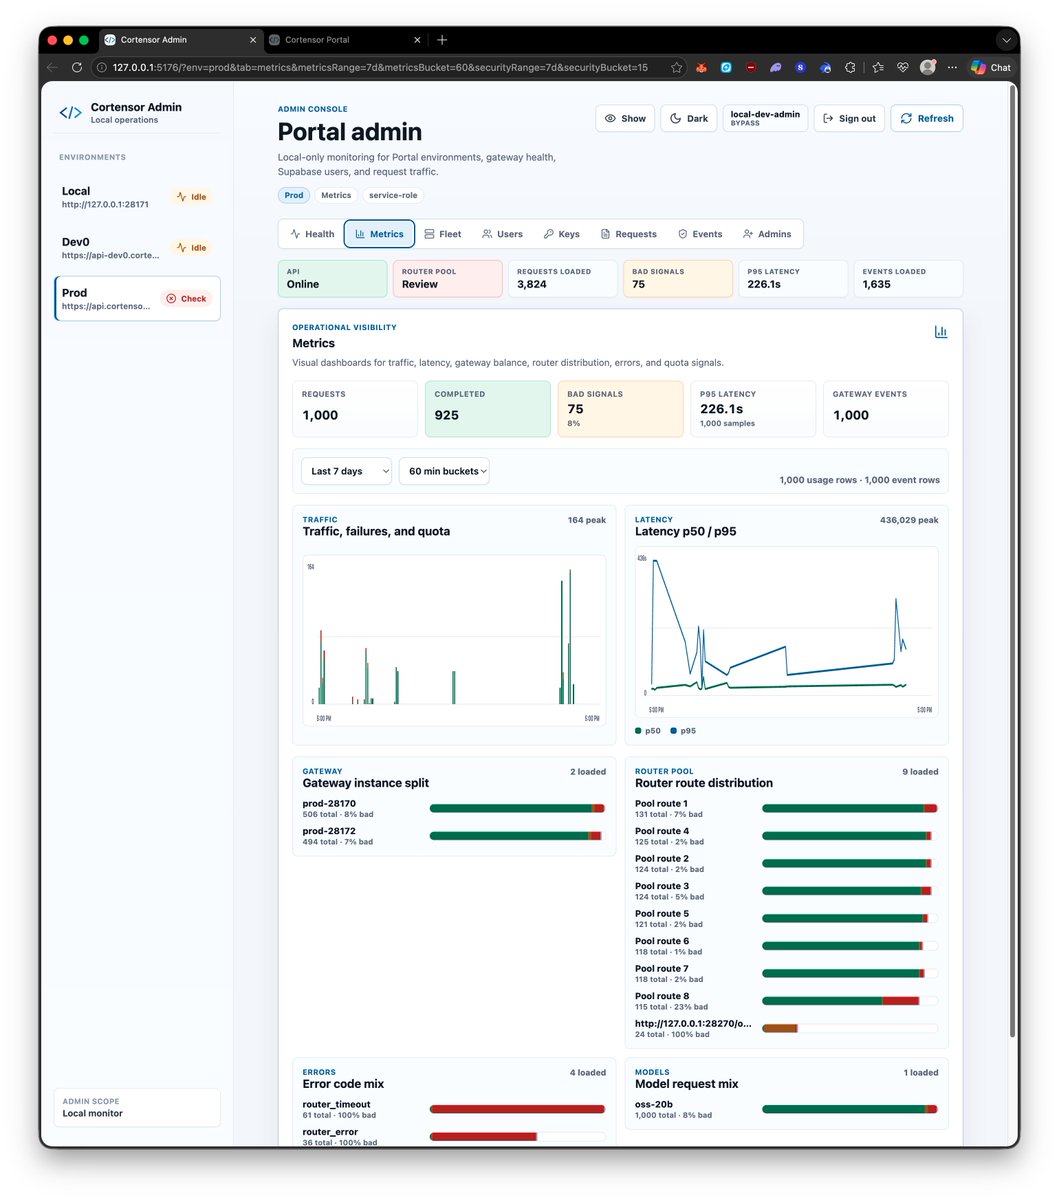The image size is (1059, 1200).
Task: Click the prod-28170 gateway split bar
Action: 517,808
